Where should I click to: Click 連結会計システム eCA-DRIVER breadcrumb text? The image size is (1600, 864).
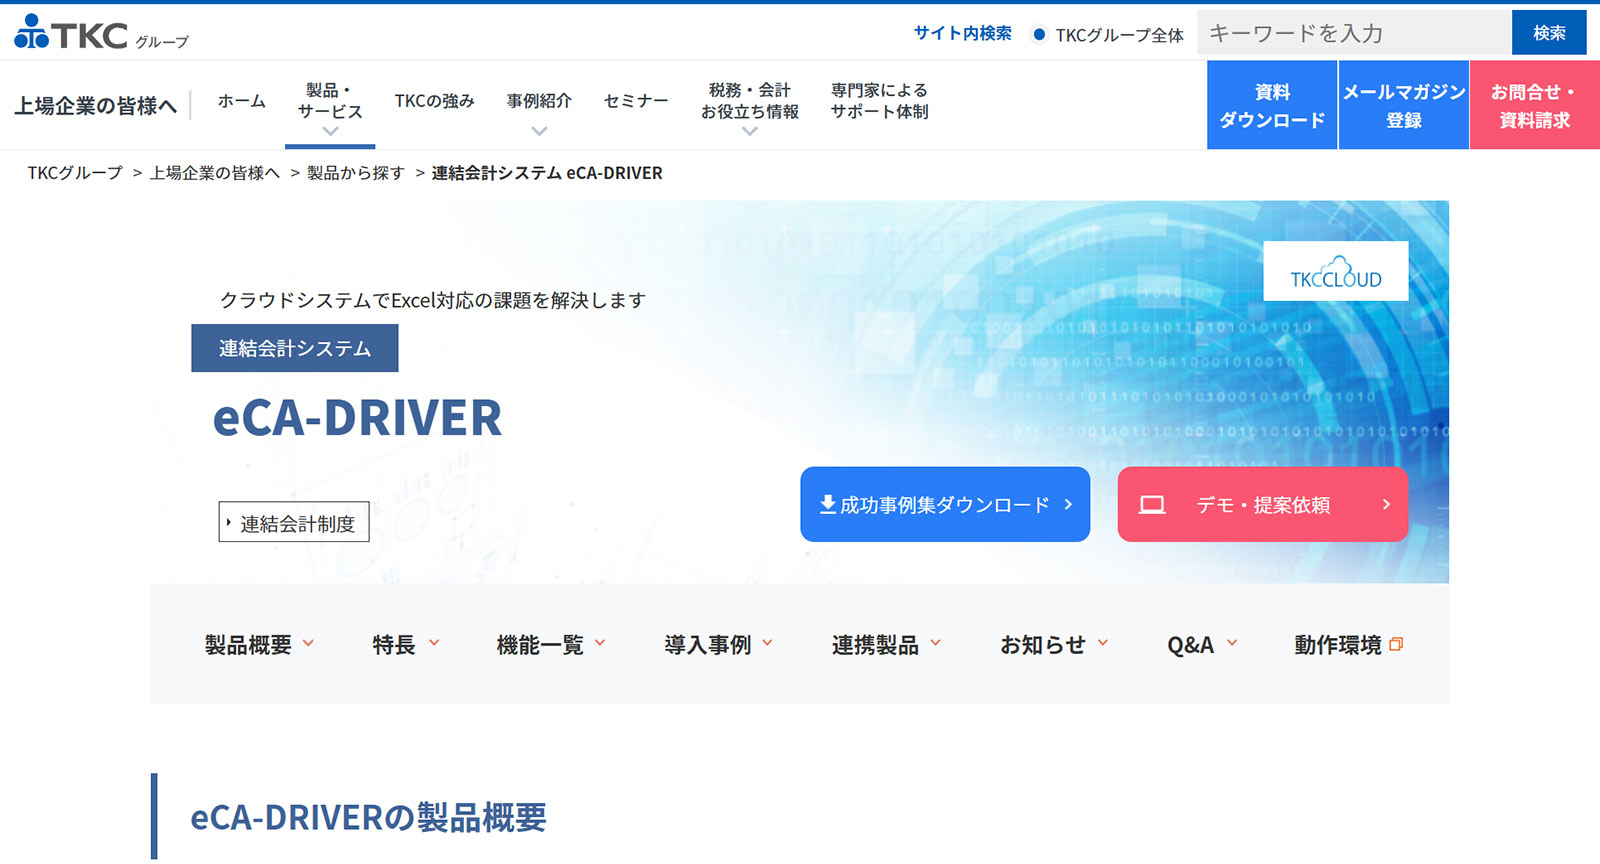coord(547,173)
